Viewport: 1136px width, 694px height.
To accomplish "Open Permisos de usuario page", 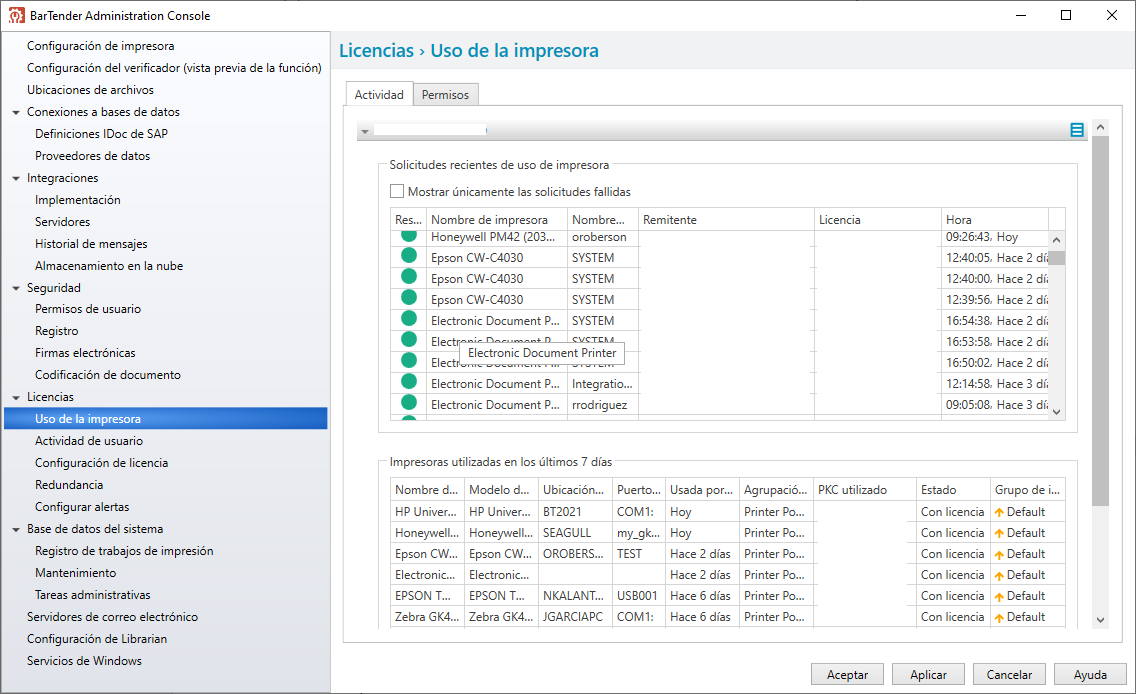I will (x=88, y=309).
